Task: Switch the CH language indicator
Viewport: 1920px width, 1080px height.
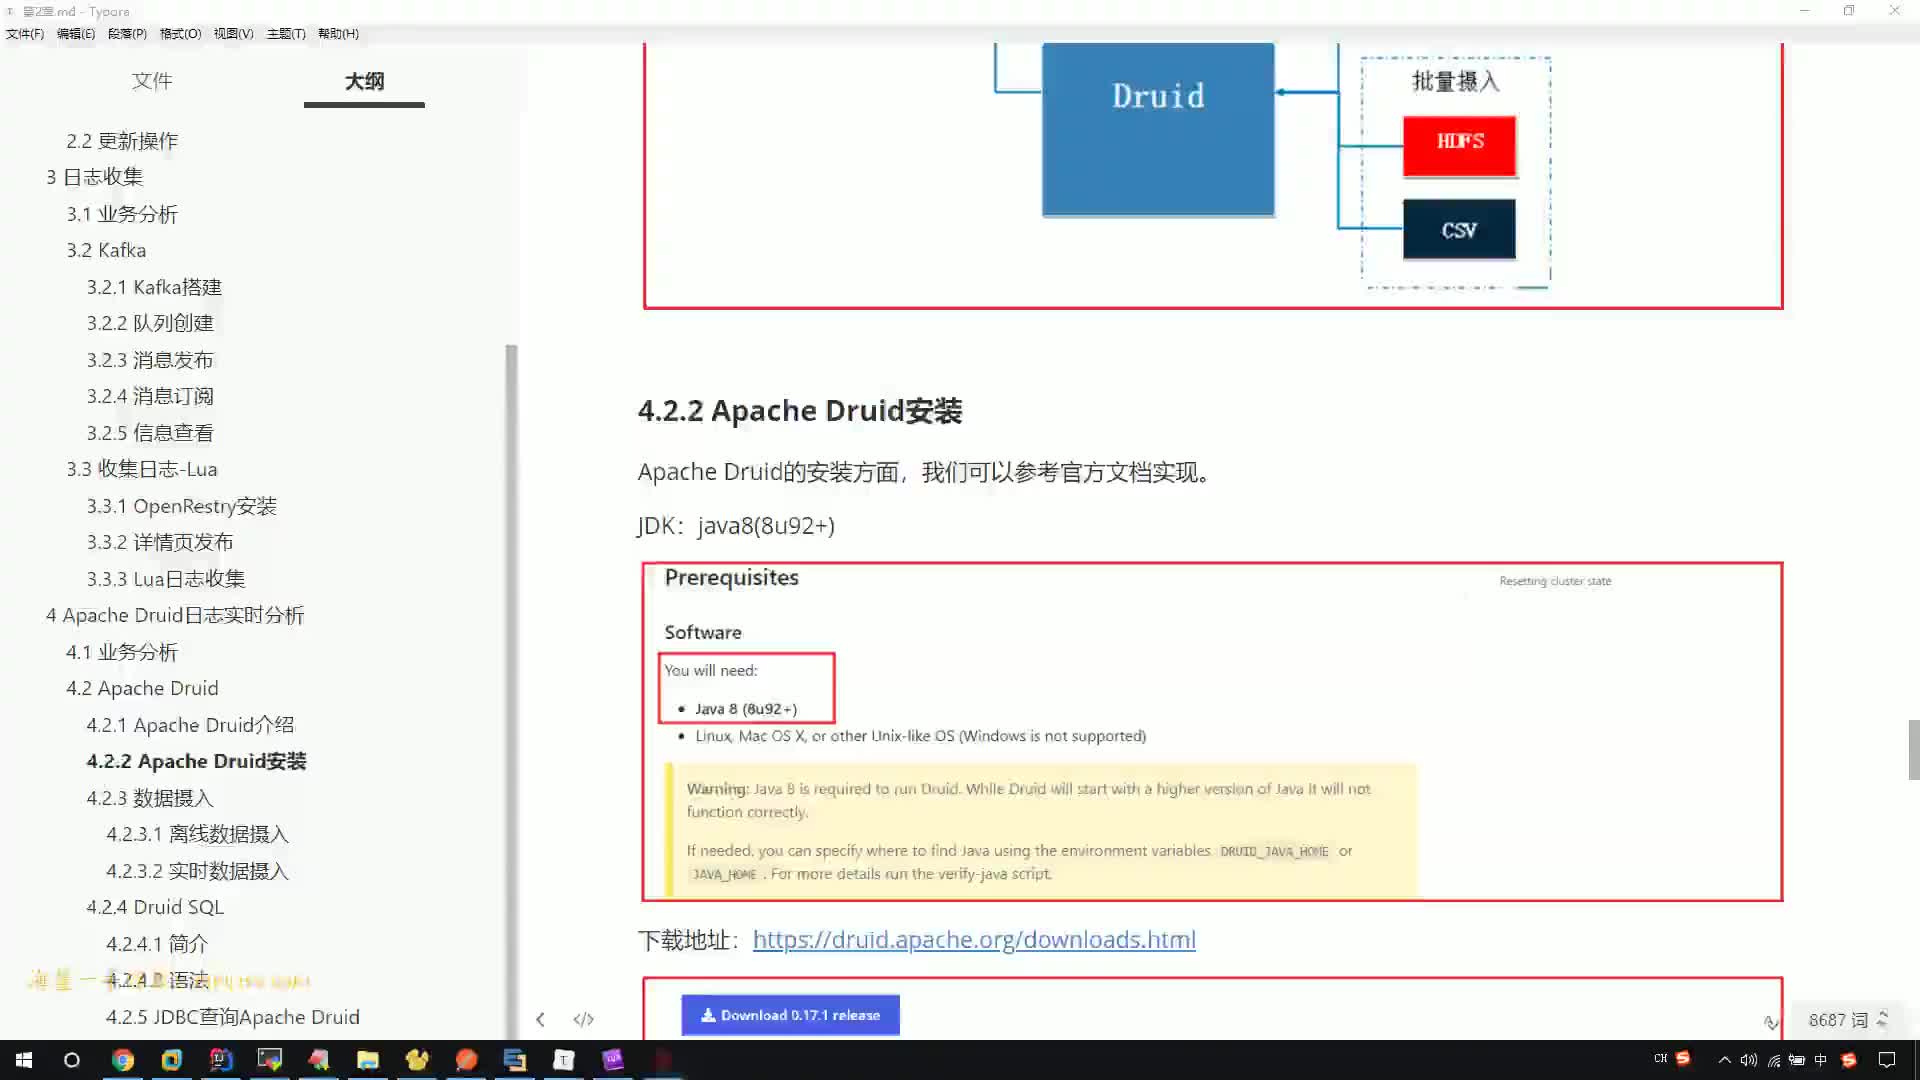Action: pos(1660,1058)
